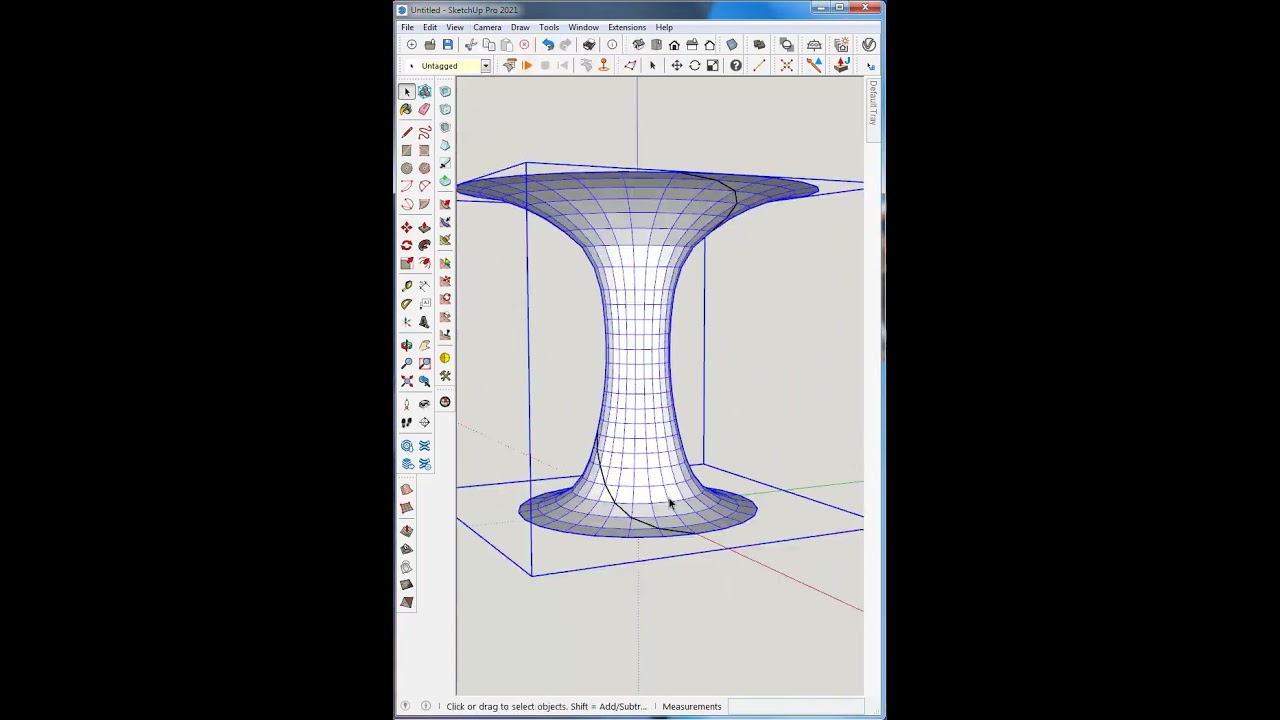The width and height of the screenshot is (1280, 720).
Task: Activate the Walk footprints tool
Action: coord(407,422)
